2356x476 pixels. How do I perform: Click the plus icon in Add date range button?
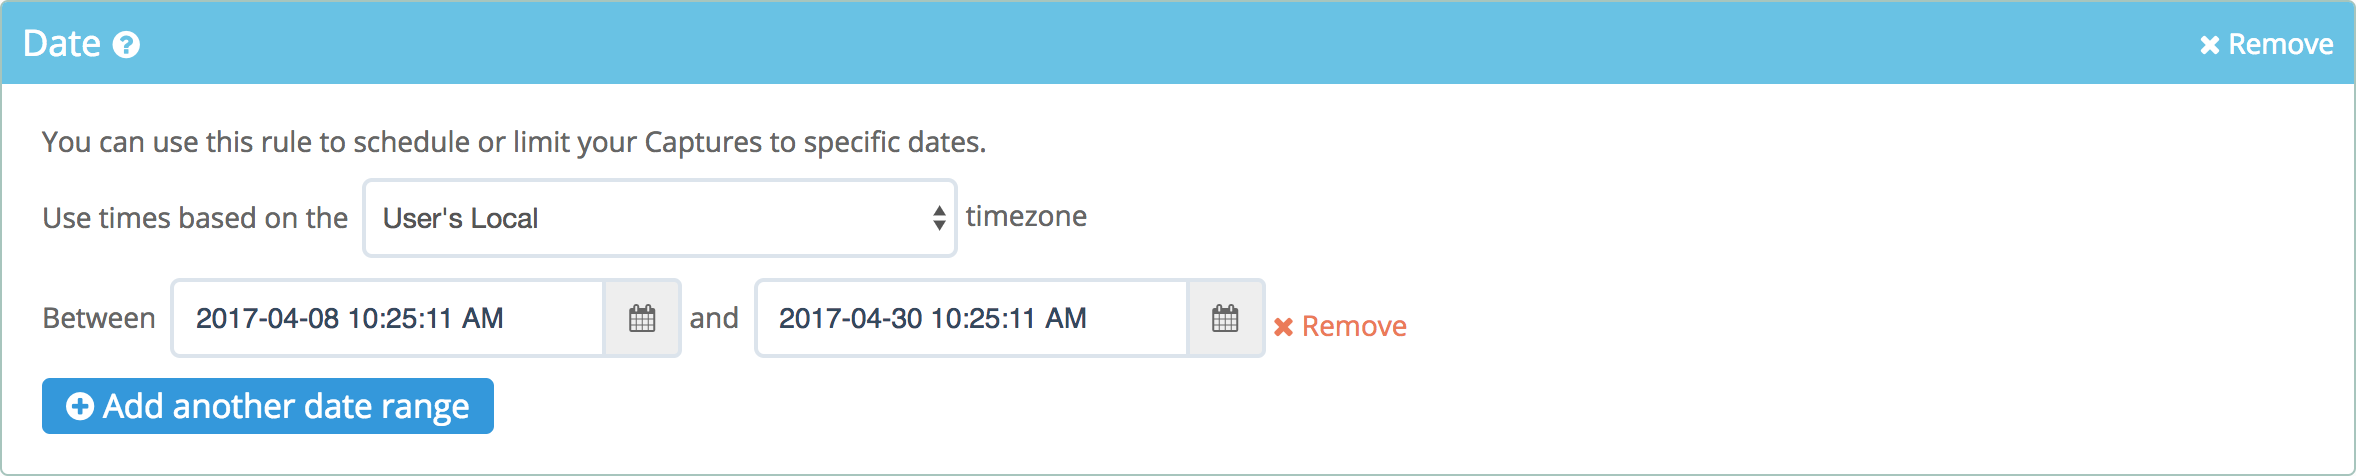pyautogui.click(x=80, y=406)
